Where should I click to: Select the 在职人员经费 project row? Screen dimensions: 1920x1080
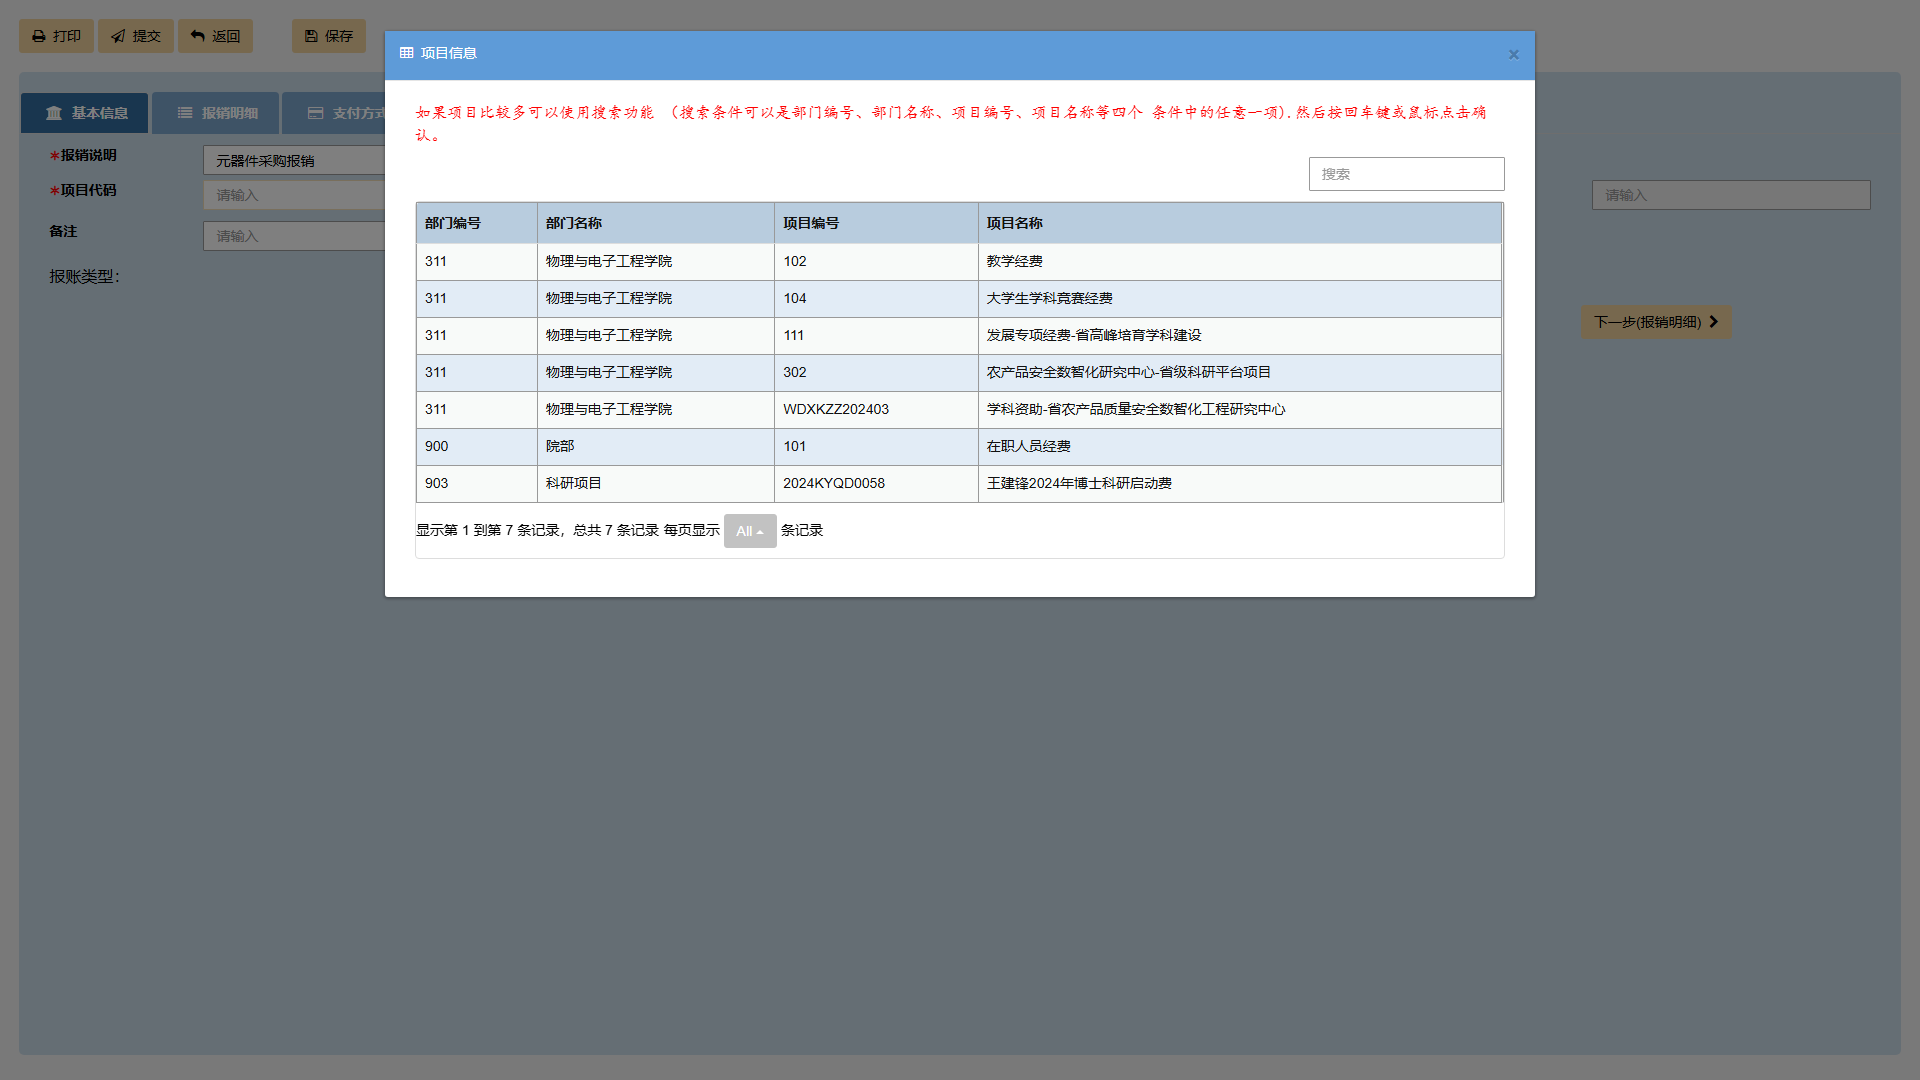click(959, 447)
